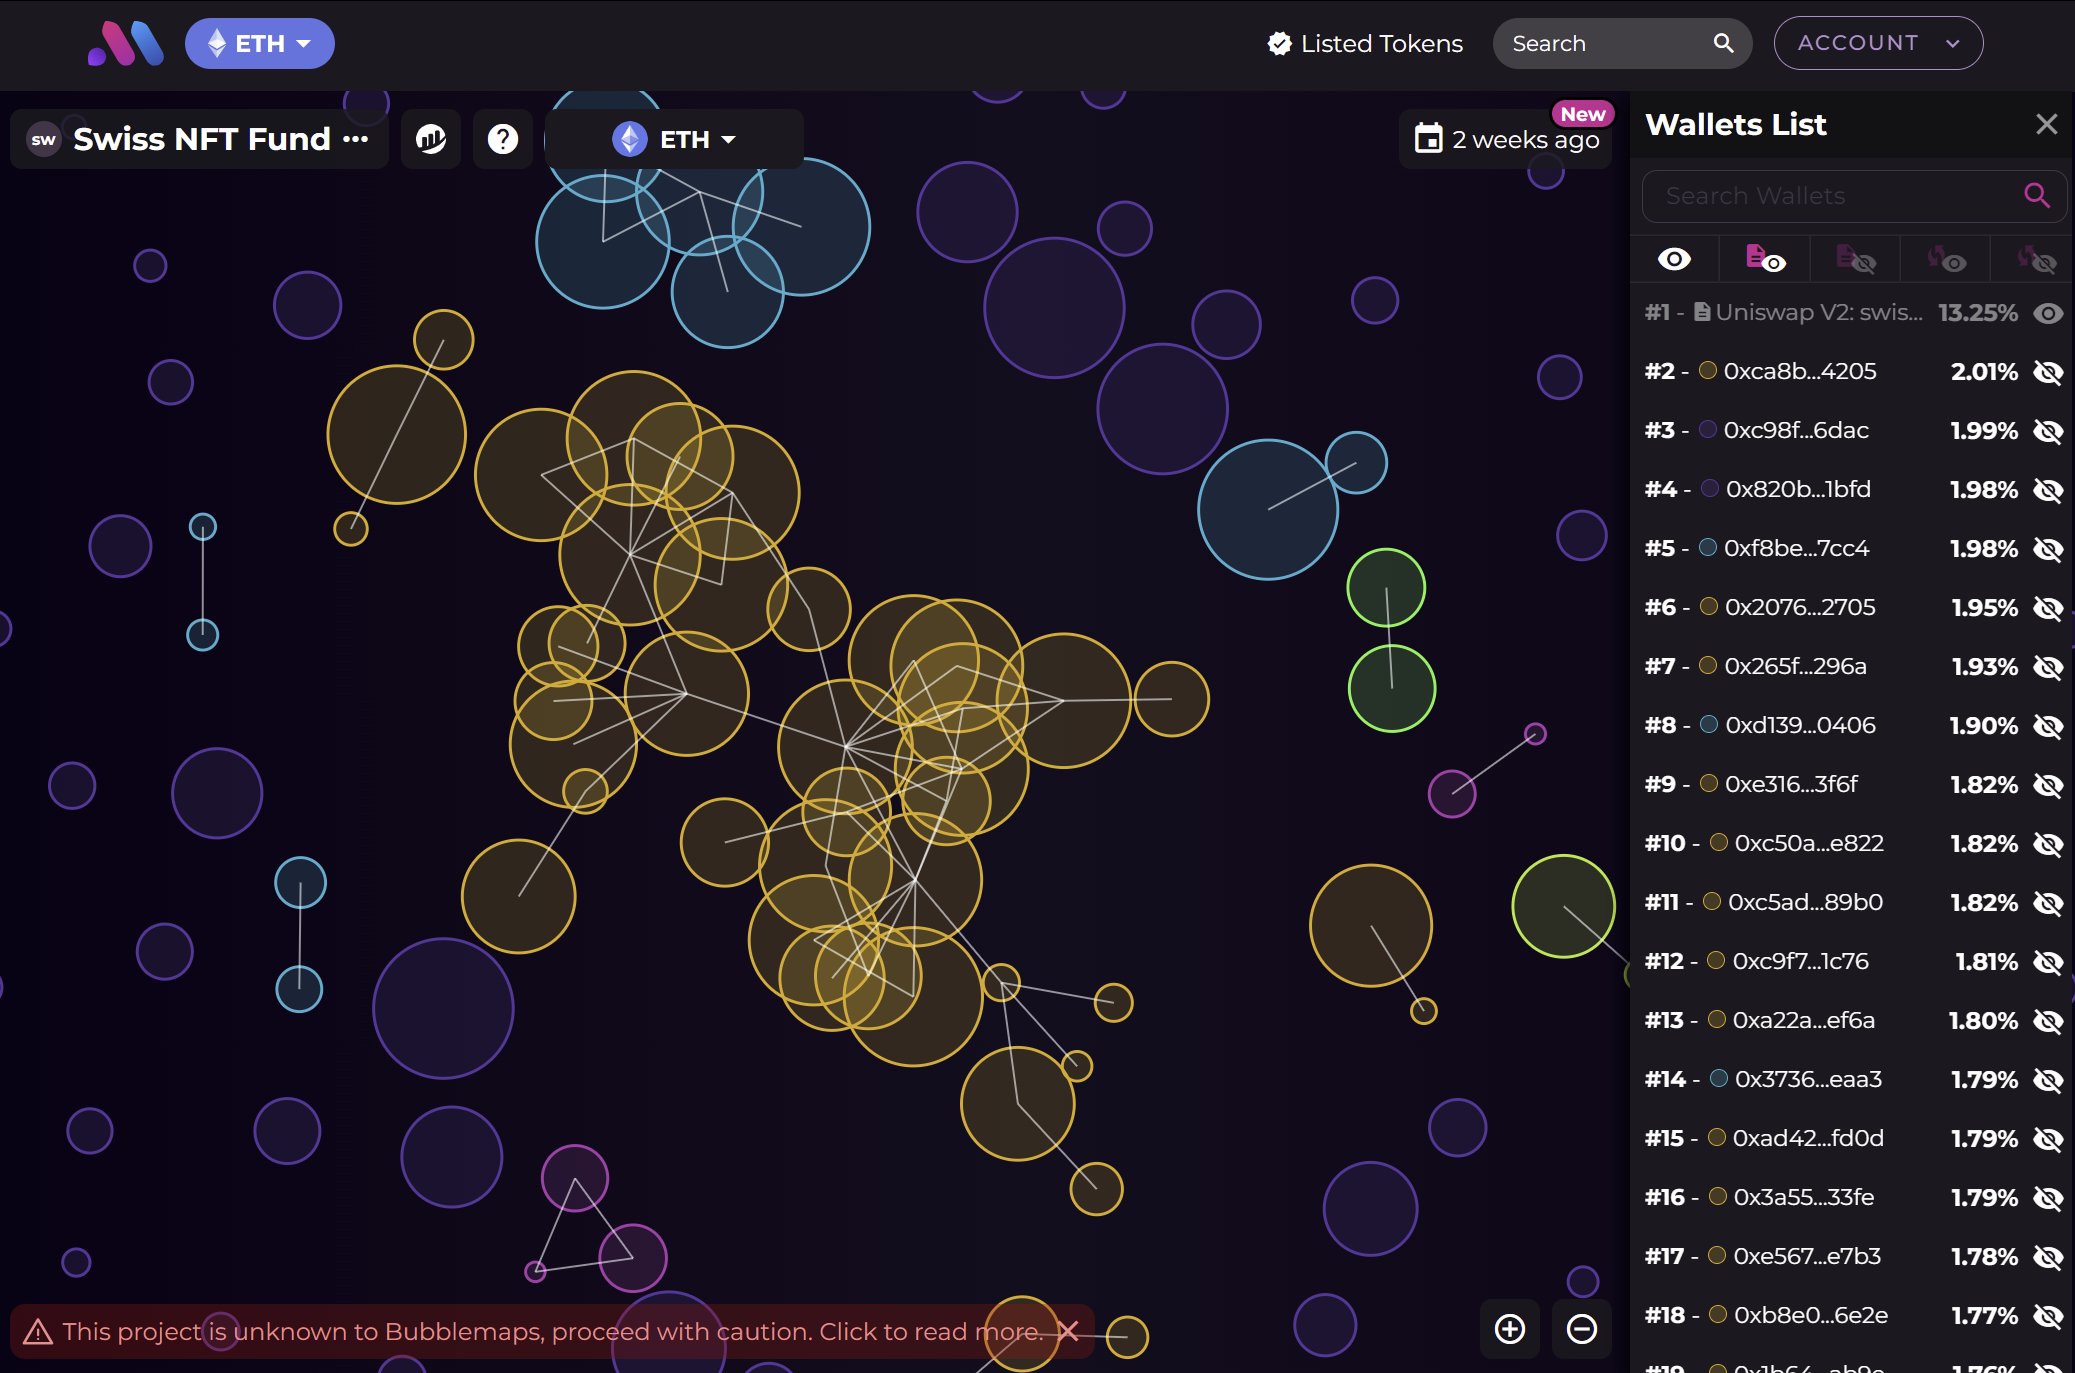This screenshot has width=2075, height=1373.
Task: Open the ETH chain selector above the bubble map
Action: pos(675,139)
